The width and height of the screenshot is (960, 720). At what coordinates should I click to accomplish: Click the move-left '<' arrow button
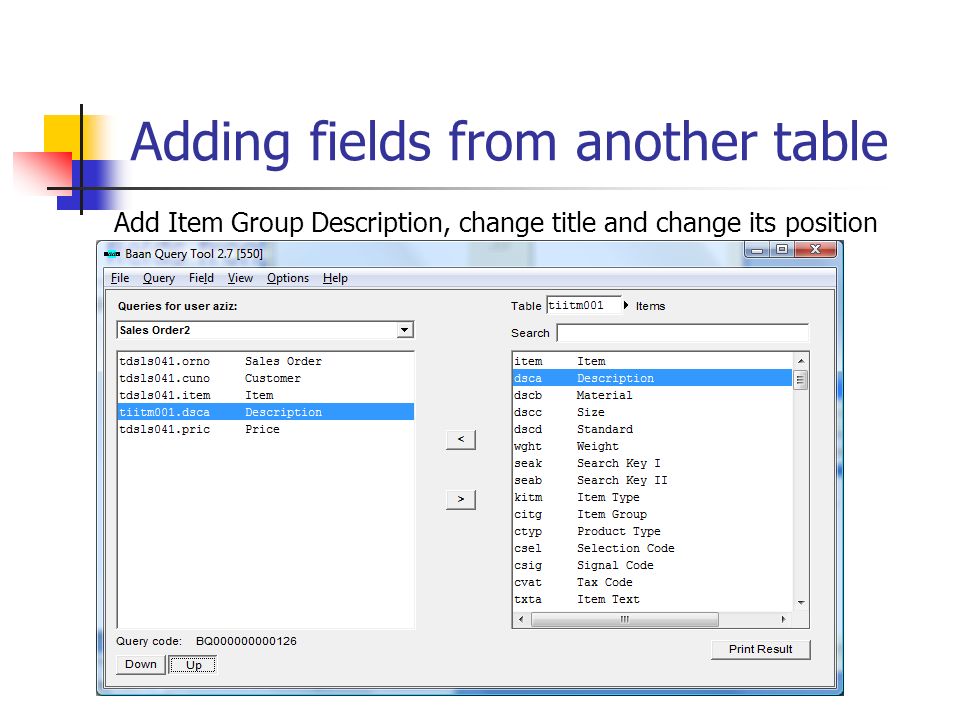pyautogui.click(x=460, y=440)
